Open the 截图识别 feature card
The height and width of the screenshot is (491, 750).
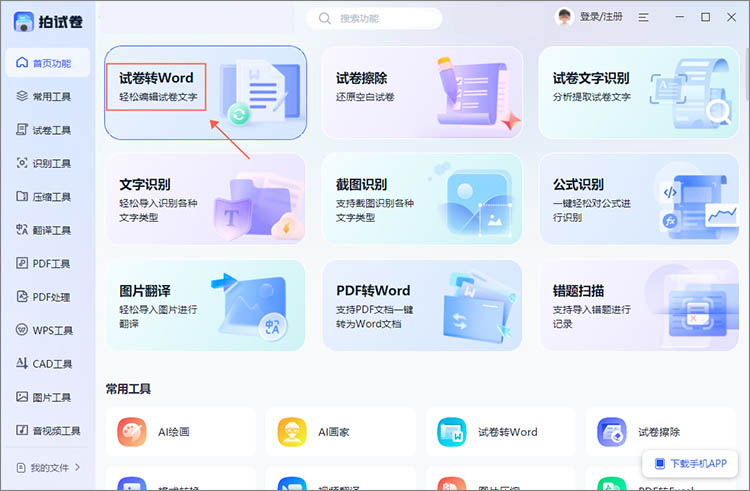coord(422,199)
